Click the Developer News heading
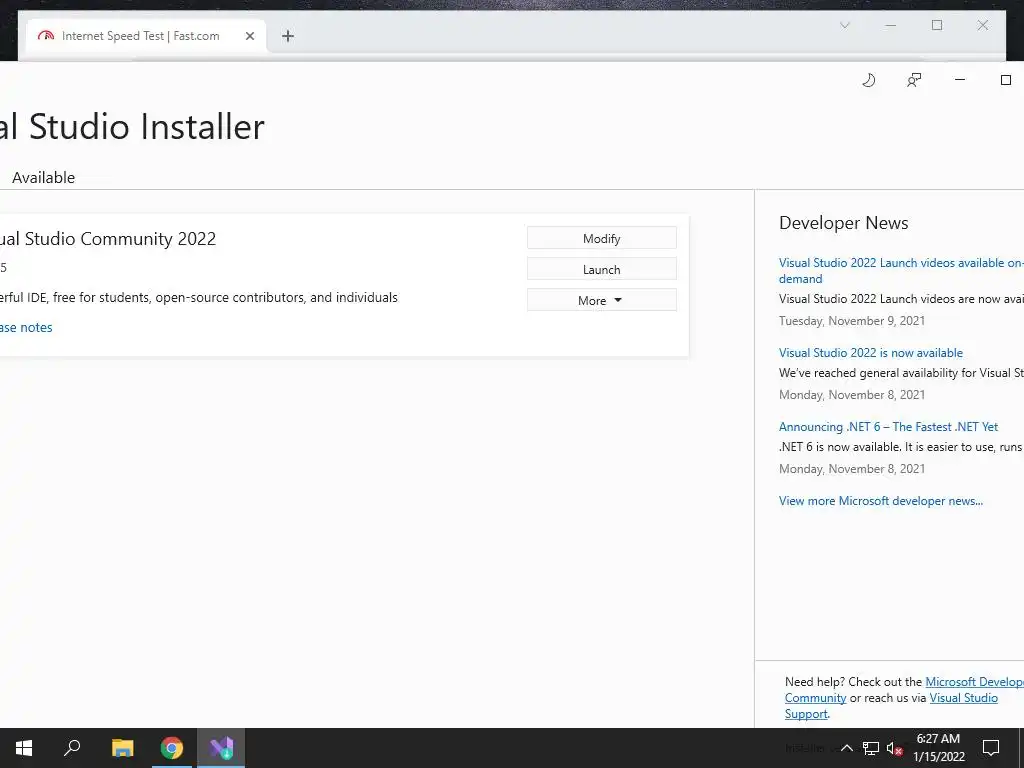 click(x=843, y=223)
